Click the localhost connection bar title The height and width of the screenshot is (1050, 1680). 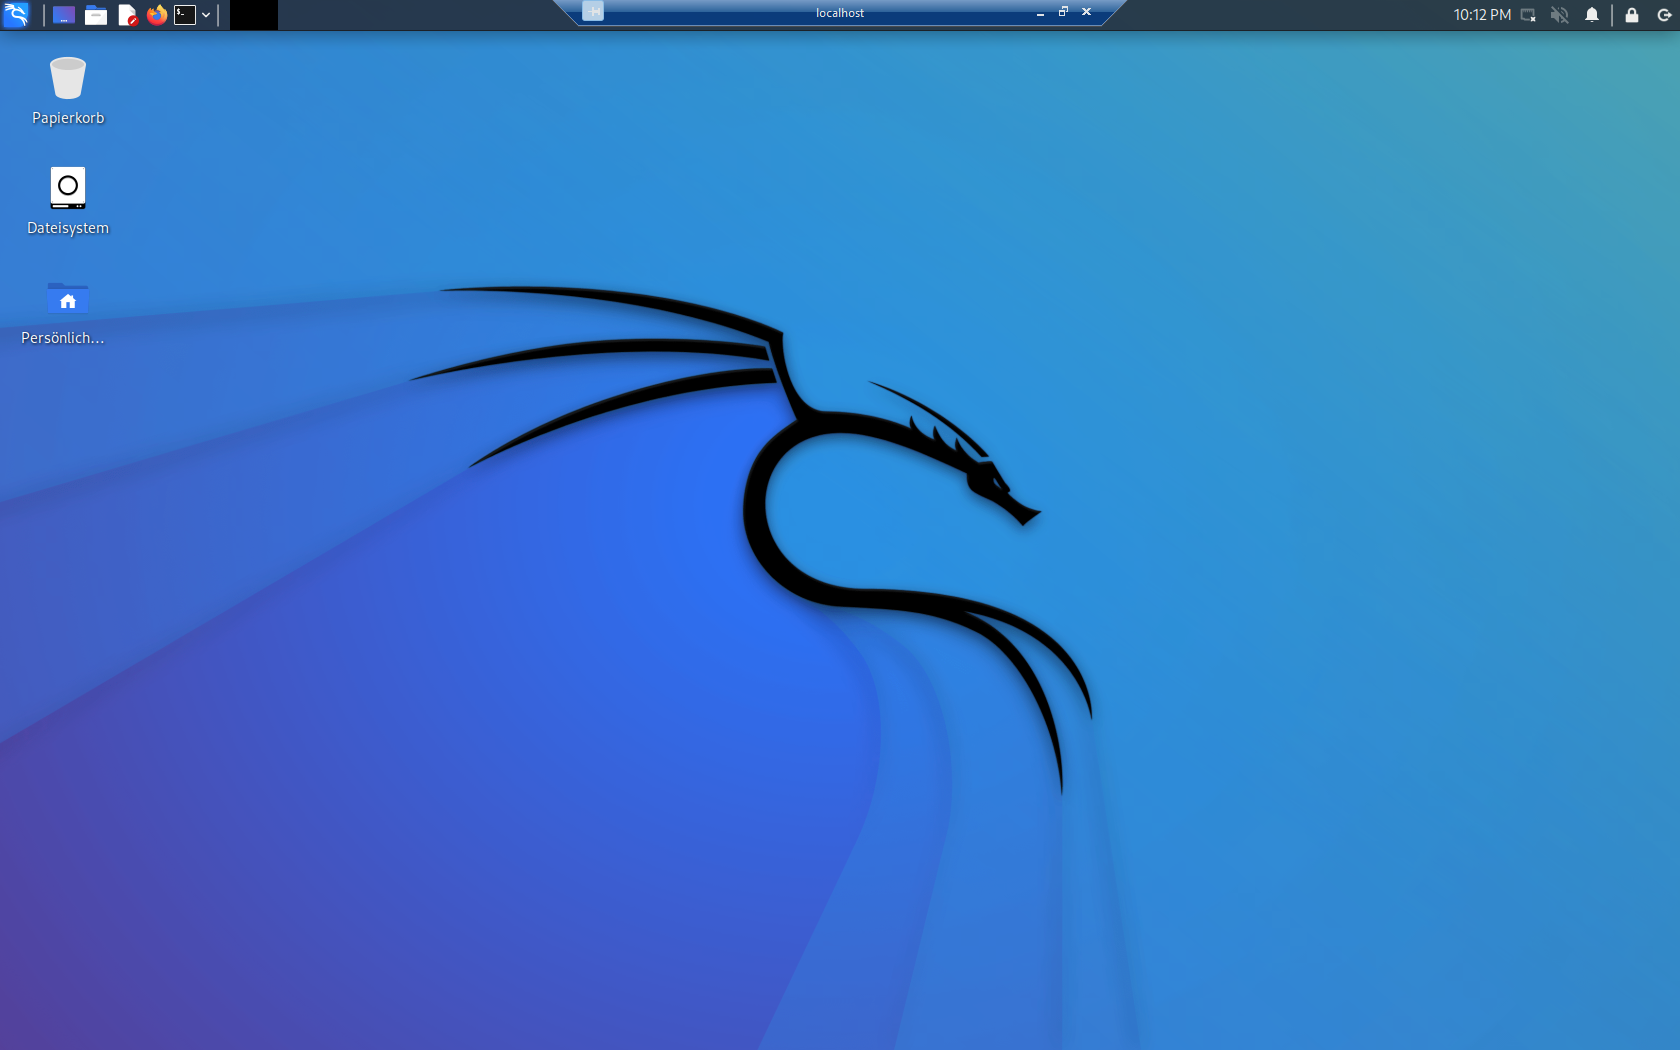tap(840, 13)
